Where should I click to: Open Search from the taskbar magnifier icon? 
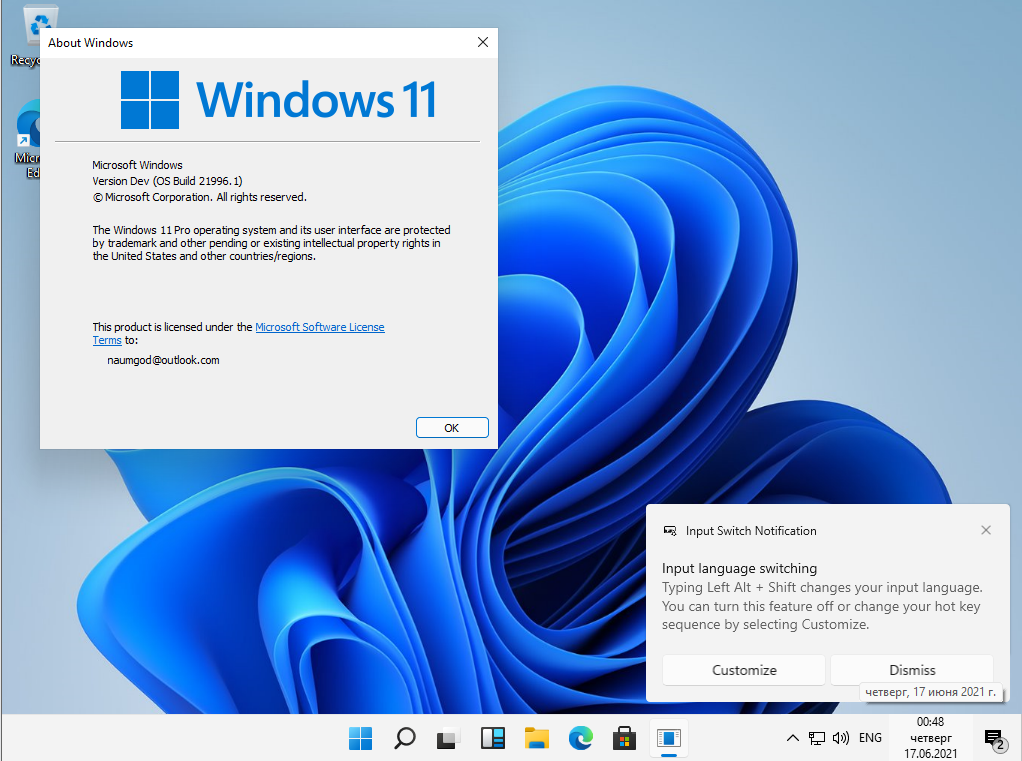tap(405, 738)
